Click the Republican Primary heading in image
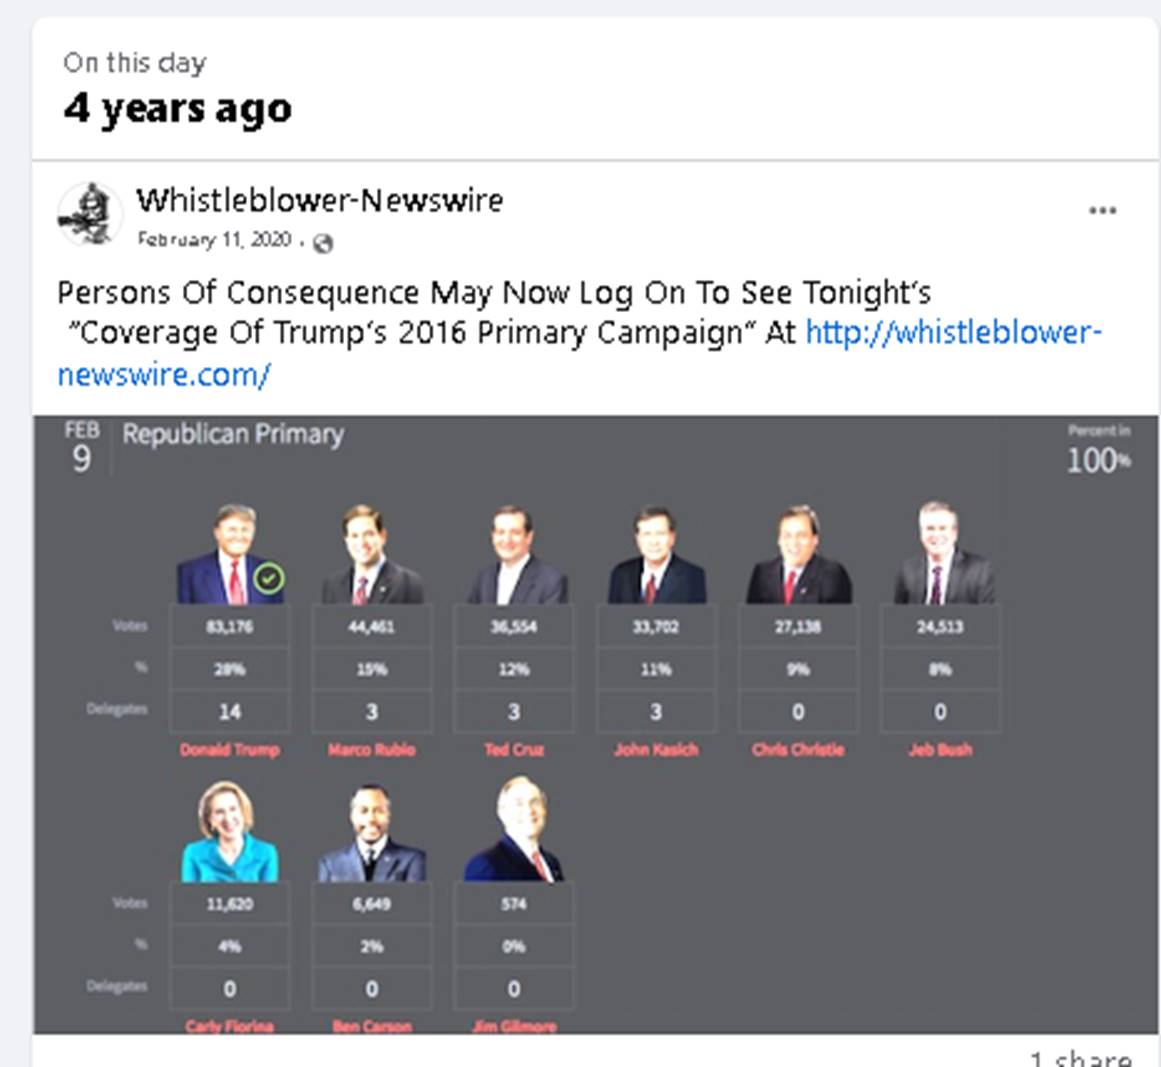Image resolution: width=1161 pixels, height=1067 pixels. pos(233,435)
